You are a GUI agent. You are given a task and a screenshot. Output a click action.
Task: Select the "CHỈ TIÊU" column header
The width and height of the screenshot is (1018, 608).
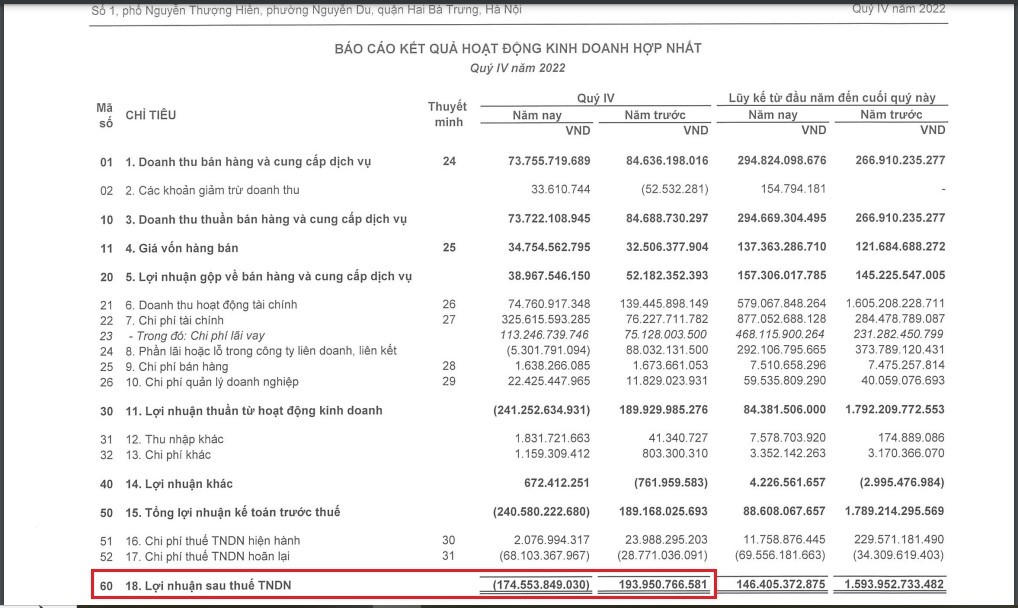150,115
